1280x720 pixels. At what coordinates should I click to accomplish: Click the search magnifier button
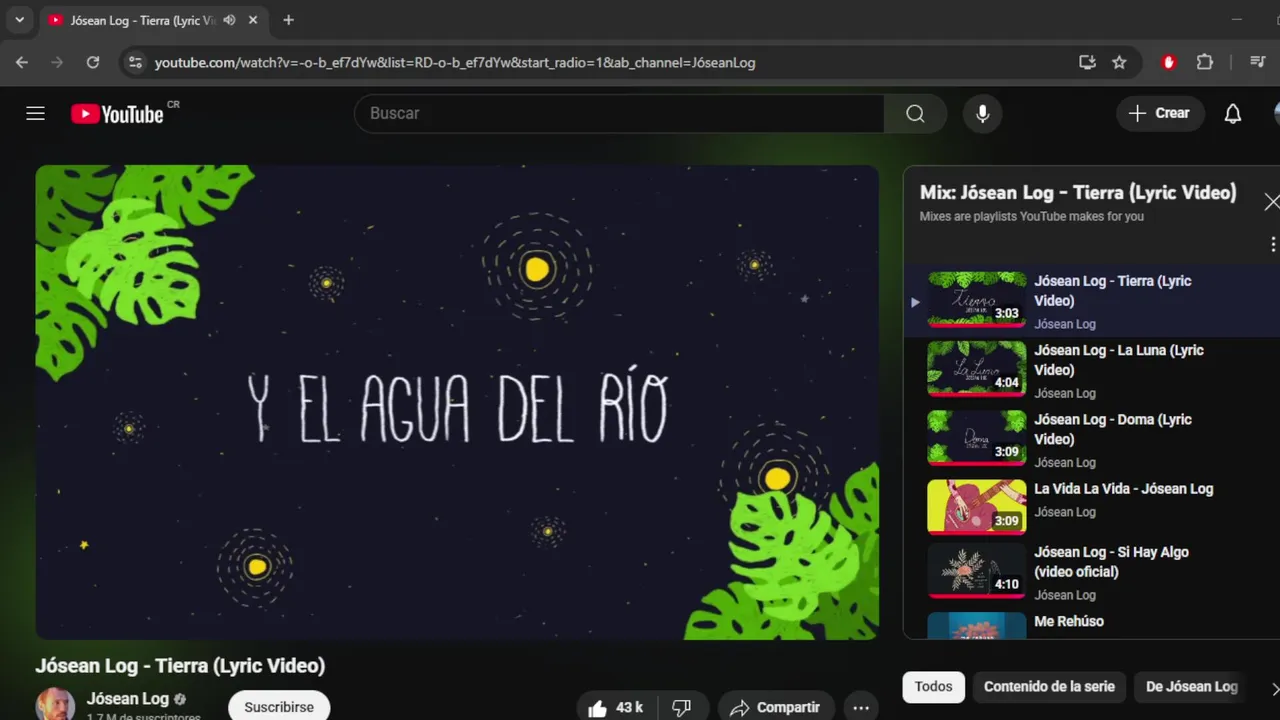tap(915, 114)
